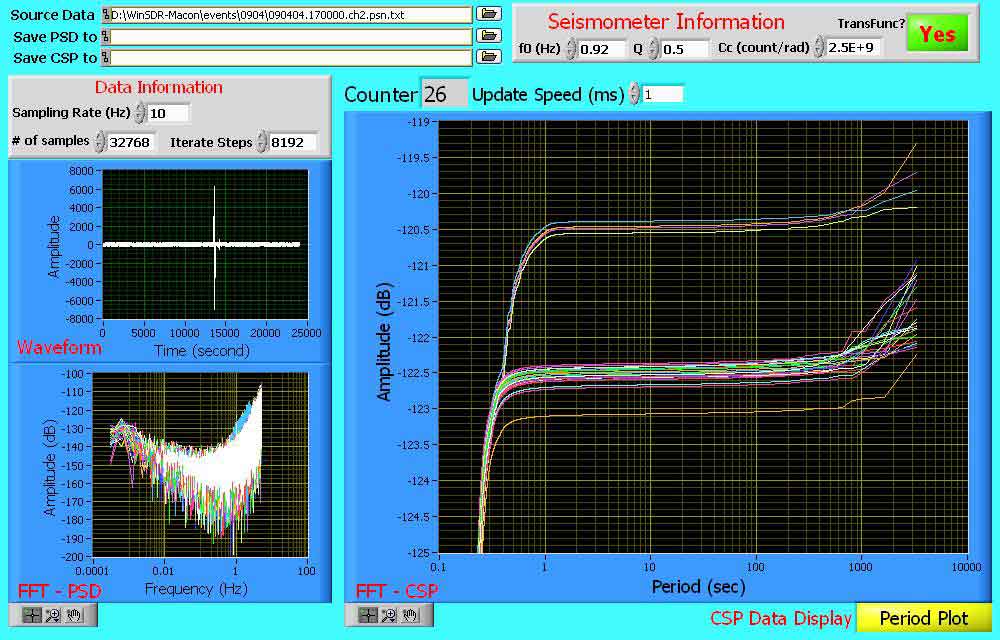Select zoom tool under FFT-PSD graph
The image size is (1000, 640).
[53, 615]
